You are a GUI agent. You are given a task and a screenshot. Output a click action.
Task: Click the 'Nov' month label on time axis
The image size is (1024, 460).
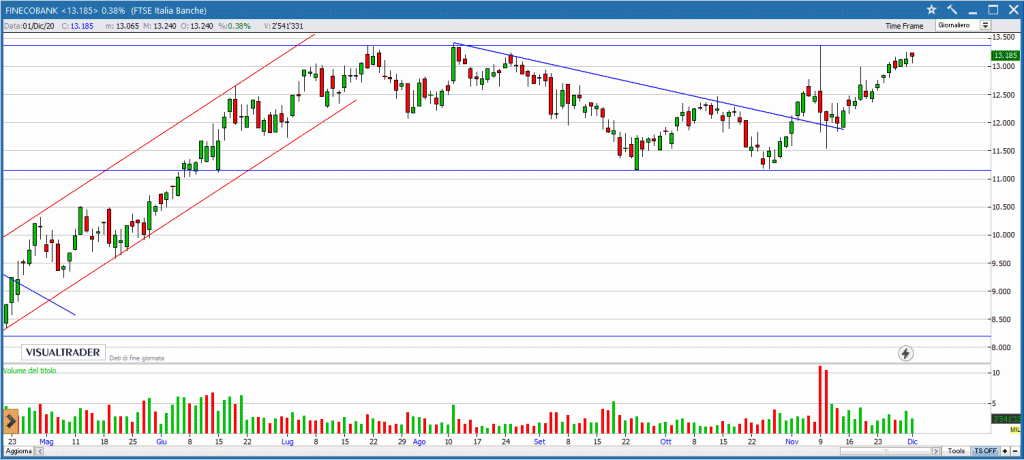point(792,442)
